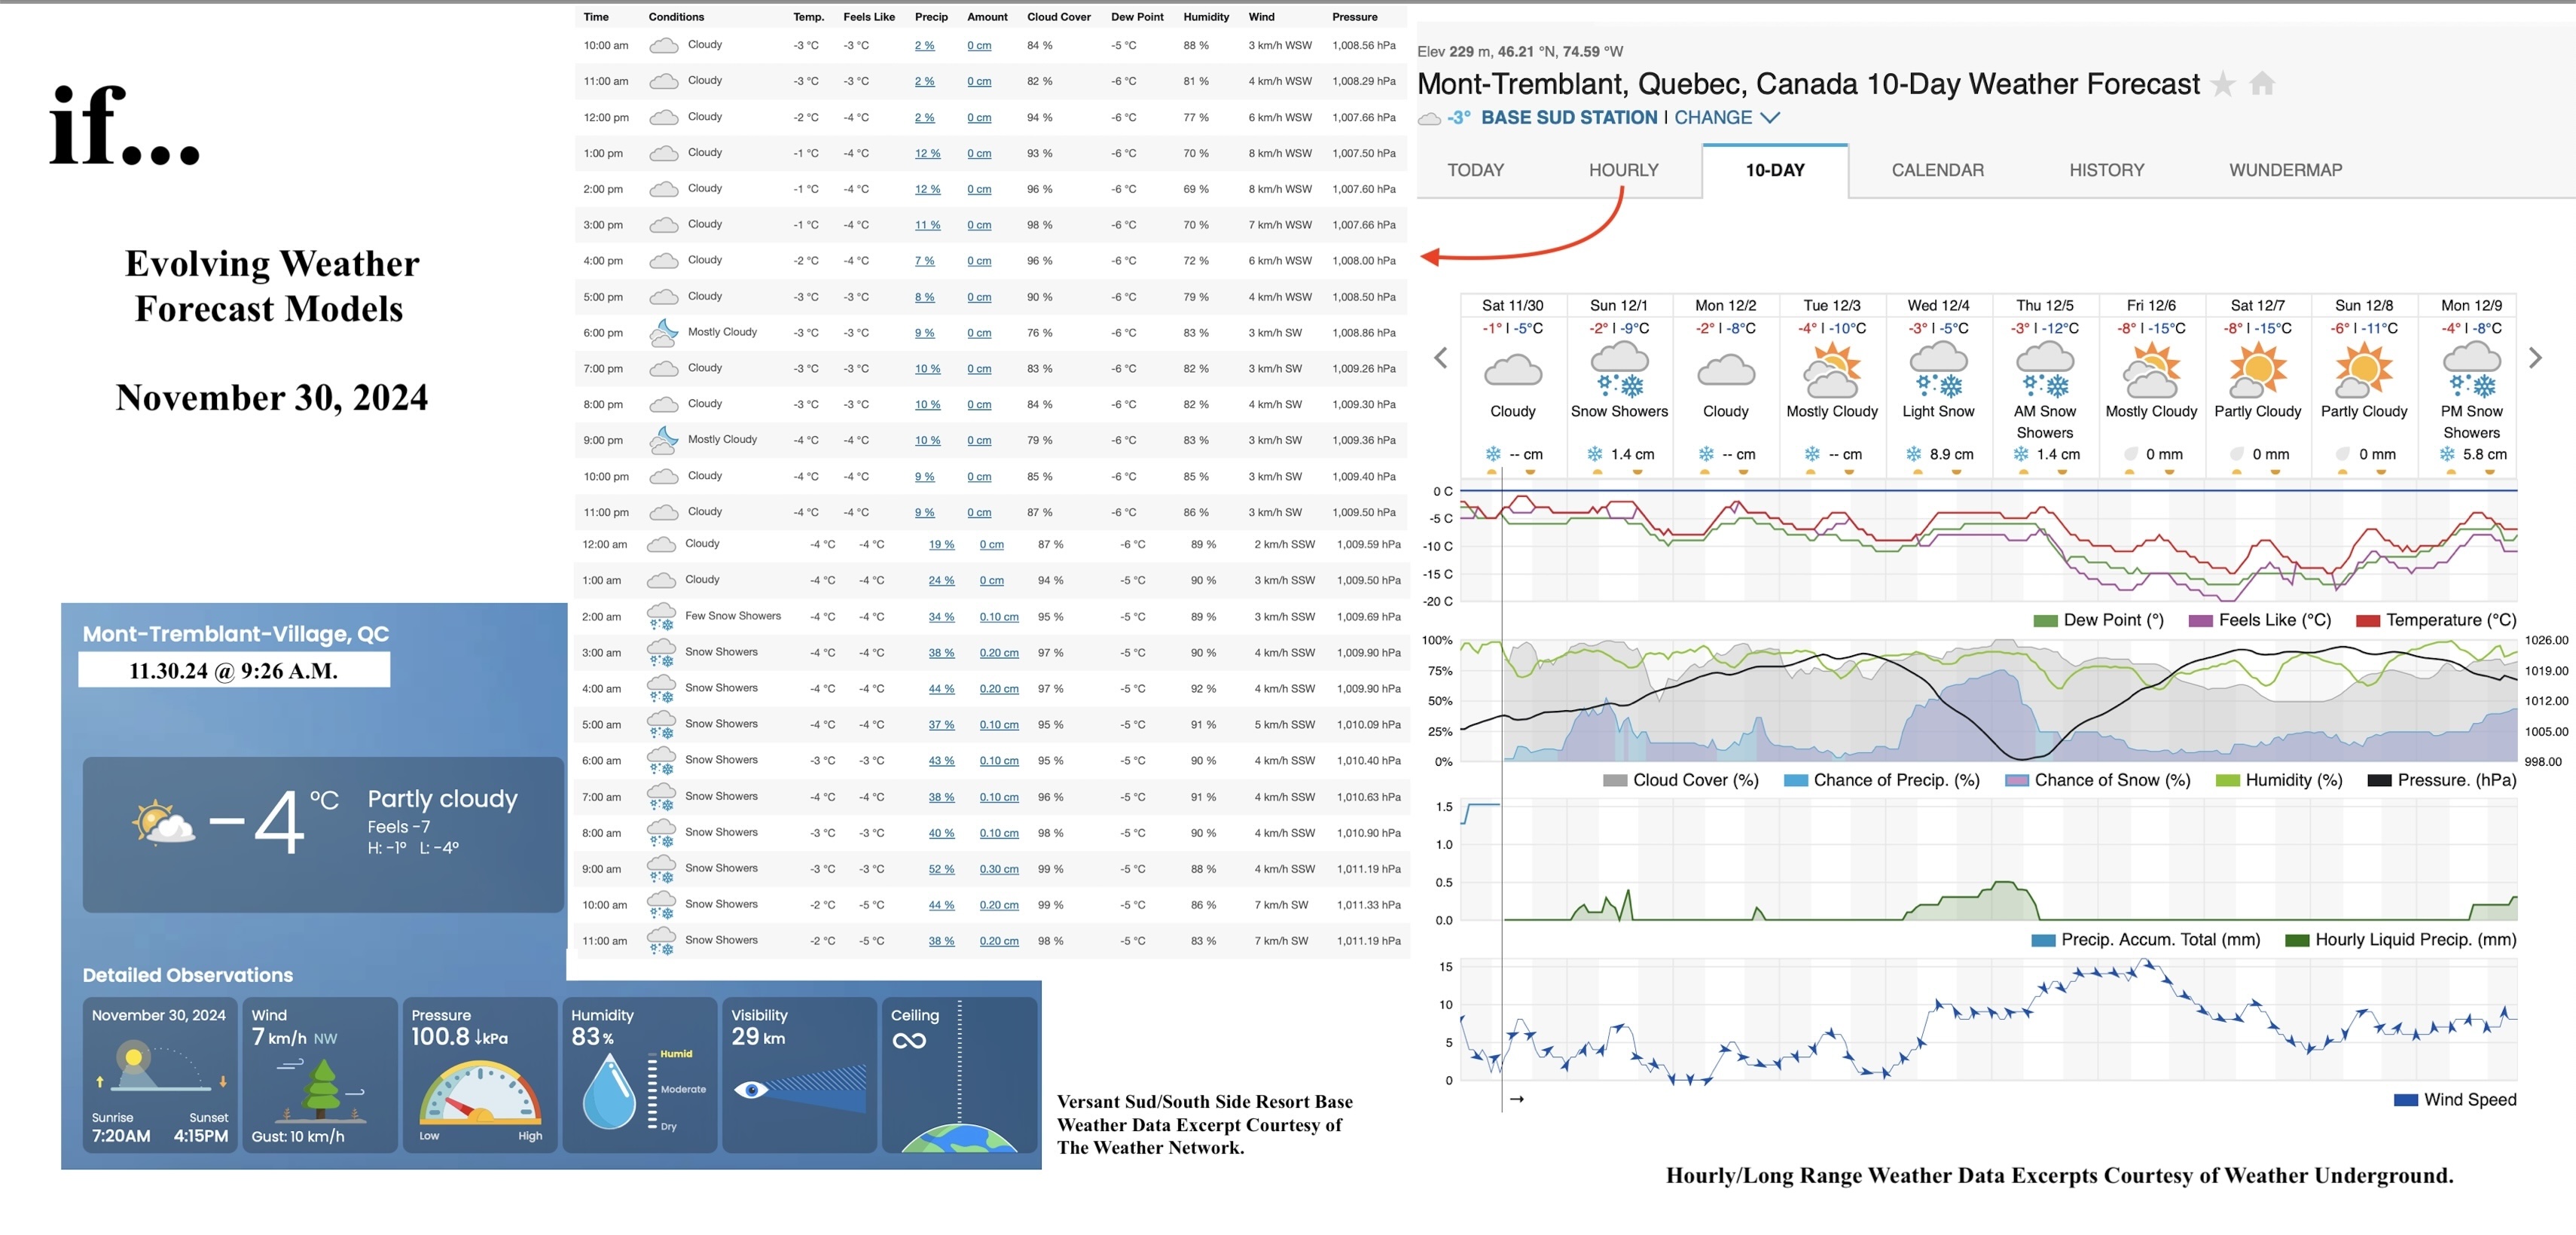Click the Mon 12/9 PM snow showers icon
The image size is (2576, 1235).
click(2471, 369)
